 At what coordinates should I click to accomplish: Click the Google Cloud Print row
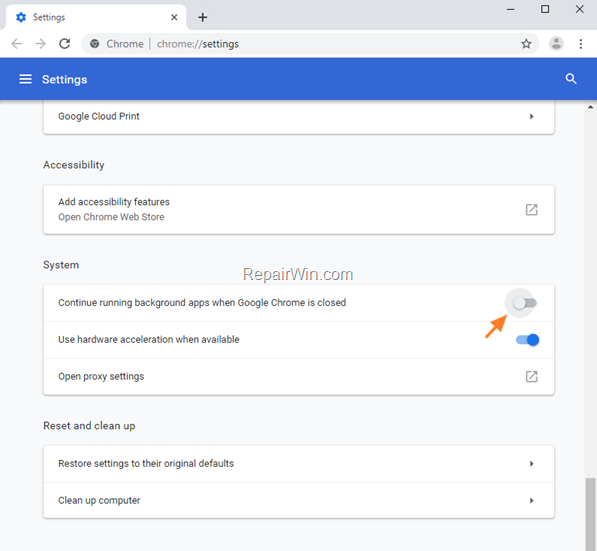[298, 116]
